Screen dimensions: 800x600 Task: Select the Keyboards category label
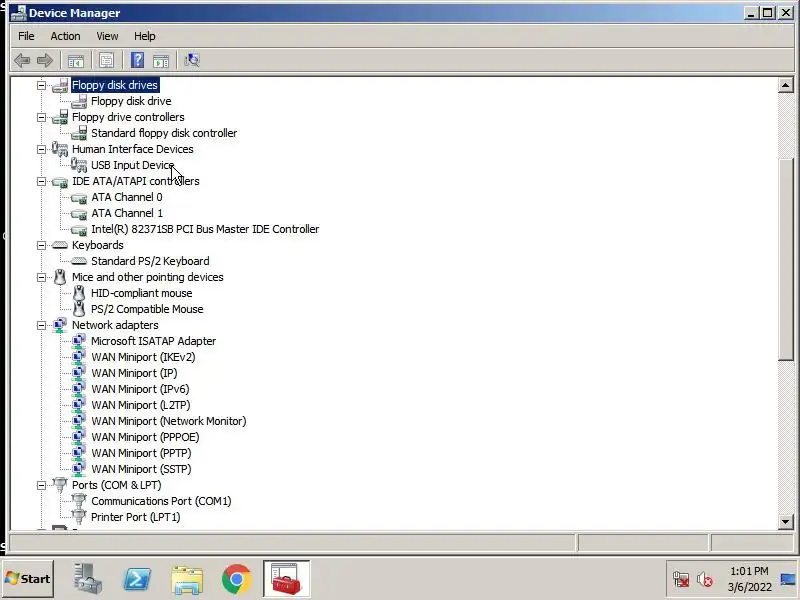coord(97,245)
